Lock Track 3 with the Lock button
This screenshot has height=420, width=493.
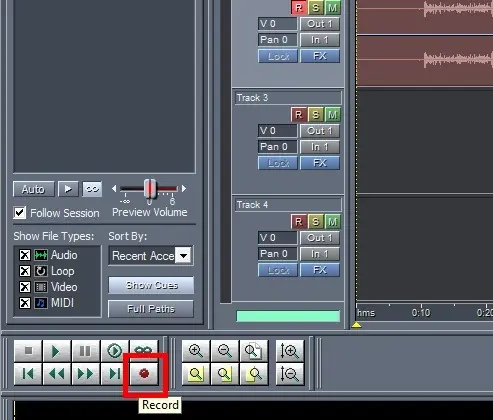[x=278, y=163]
